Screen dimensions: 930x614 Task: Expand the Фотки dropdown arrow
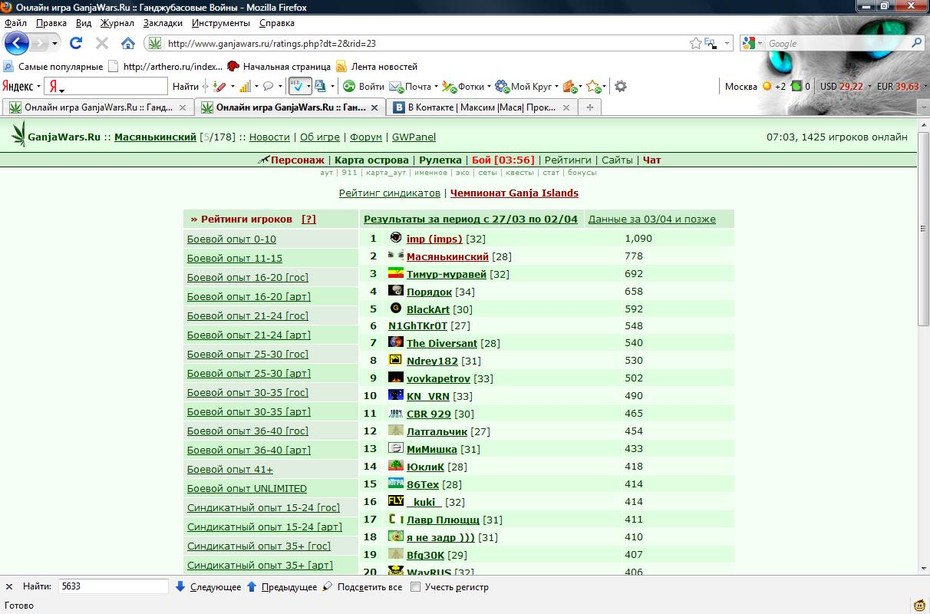pyautogui.click(x=489, y=87)
